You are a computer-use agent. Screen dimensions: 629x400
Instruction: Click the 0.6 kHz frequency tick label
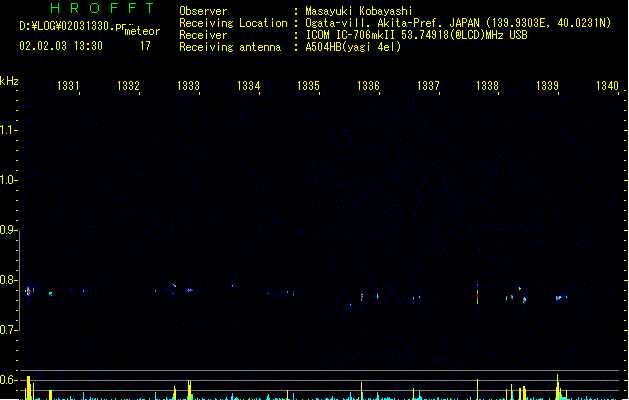[7, 380]
